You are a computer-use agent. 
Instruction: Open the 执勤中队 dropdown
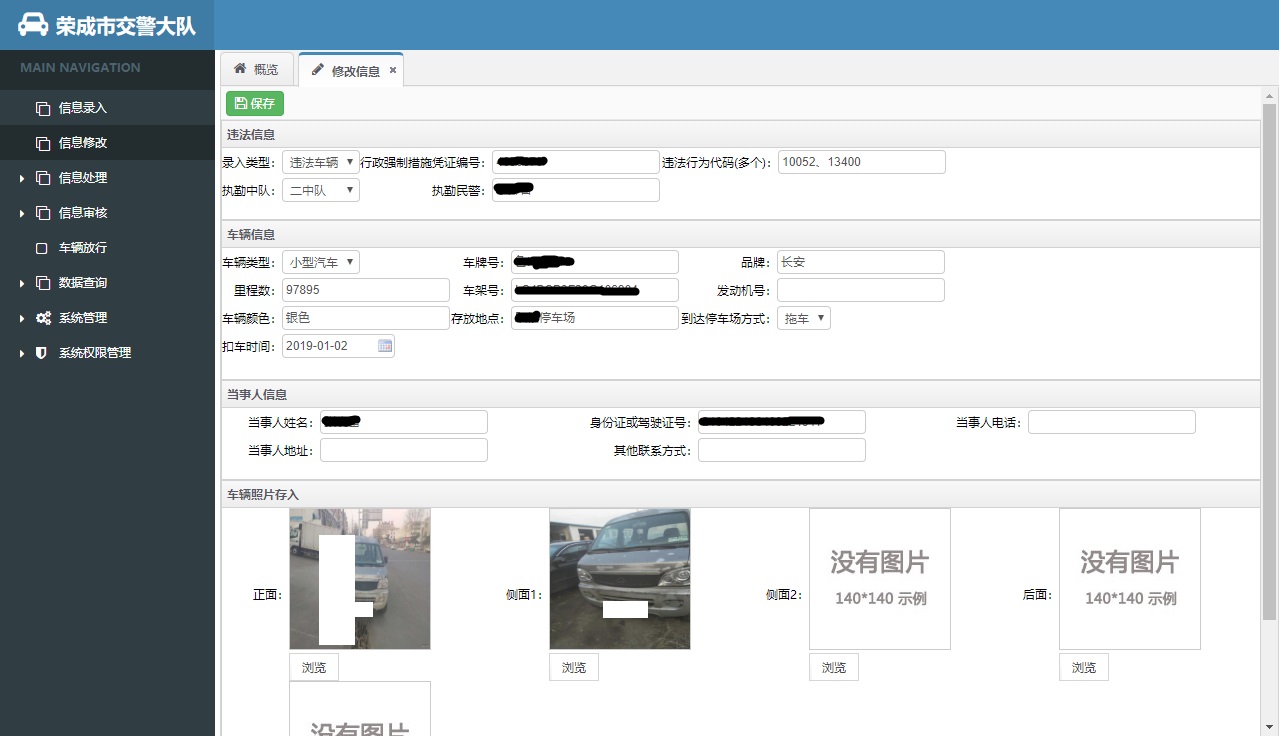pyautogui.click(x=321, y=190)
